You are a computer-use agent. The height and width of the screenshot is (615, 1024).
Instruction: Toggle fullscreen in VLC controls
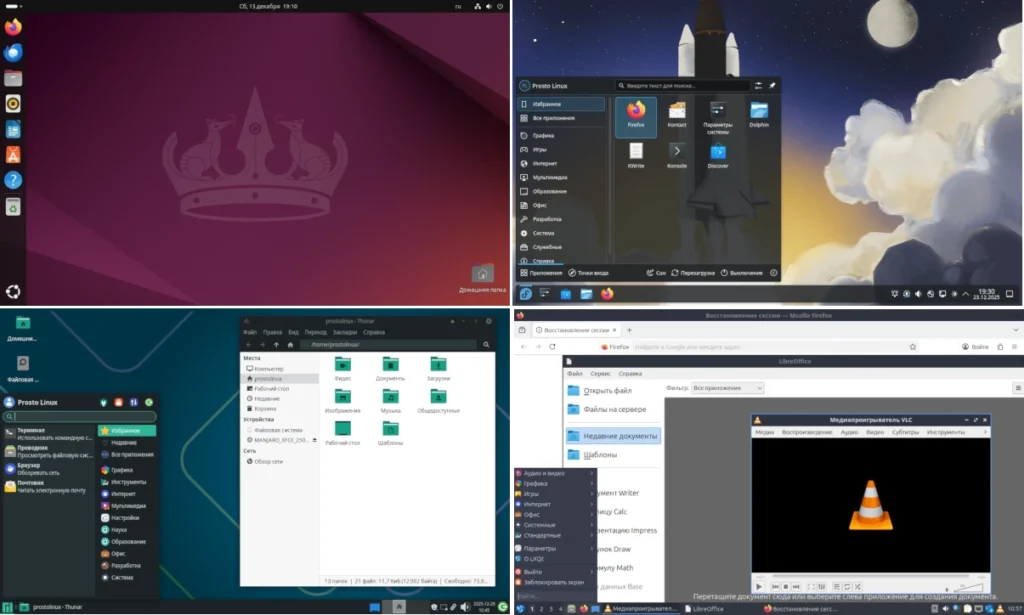pos(811,587)
